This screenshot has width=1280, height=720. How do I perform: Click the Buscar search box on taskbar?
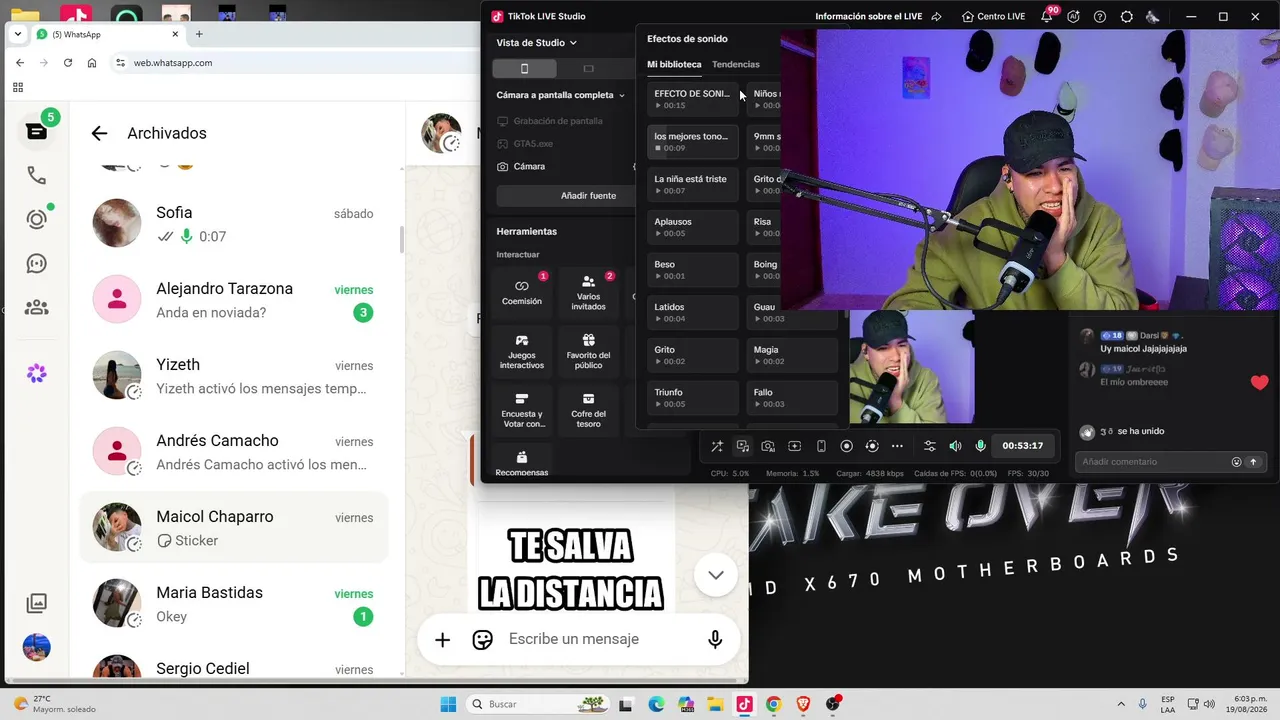click(538, 704)
